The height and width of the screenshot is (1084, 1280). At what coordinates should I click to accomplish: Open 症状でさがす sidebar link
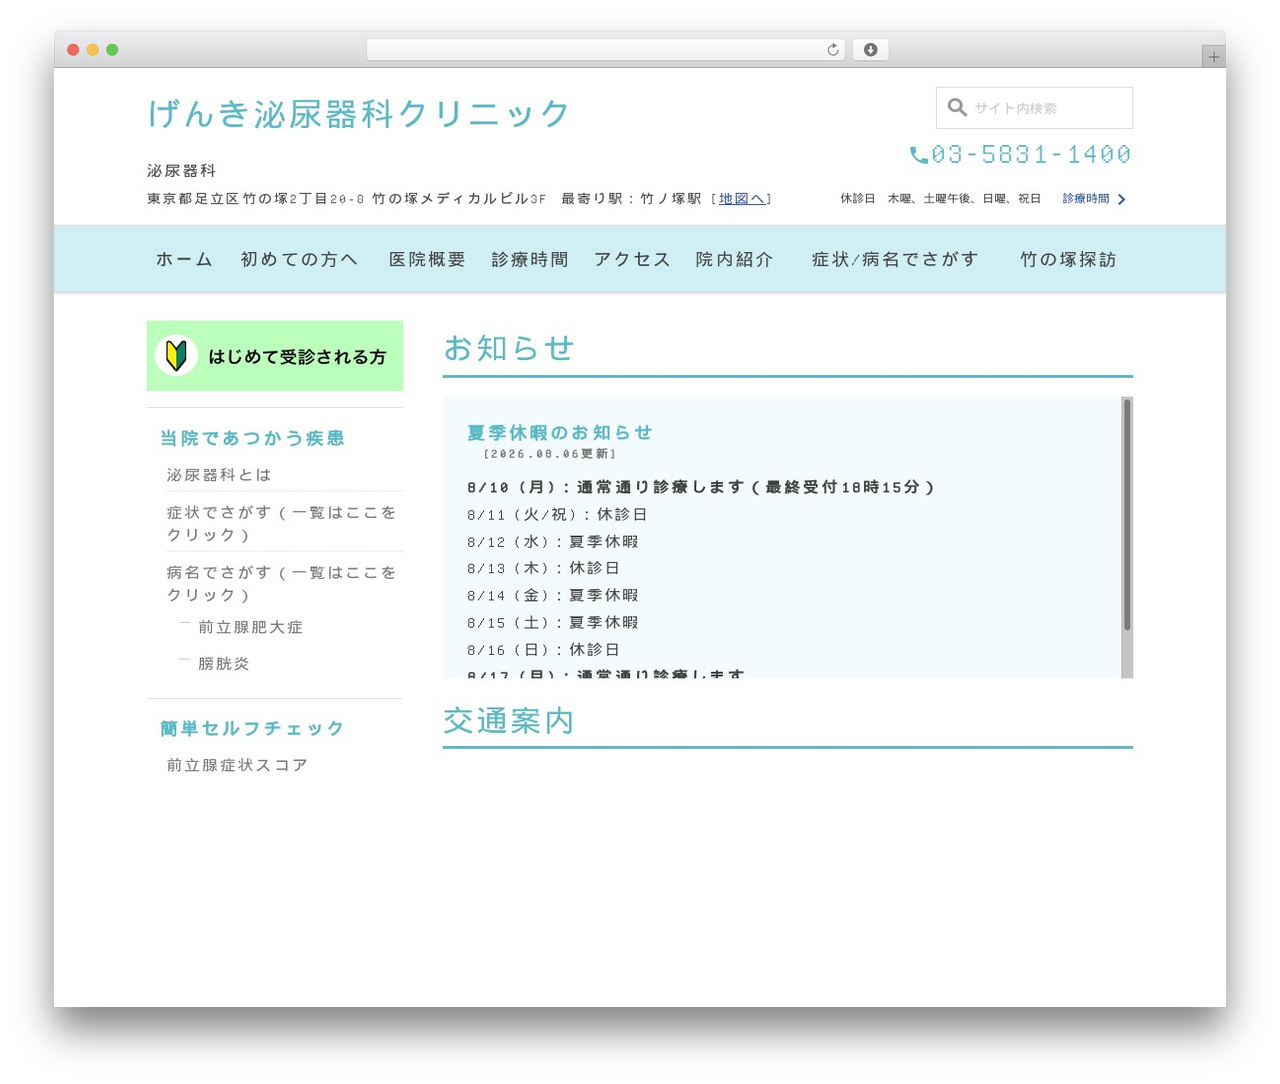point(282,523)
